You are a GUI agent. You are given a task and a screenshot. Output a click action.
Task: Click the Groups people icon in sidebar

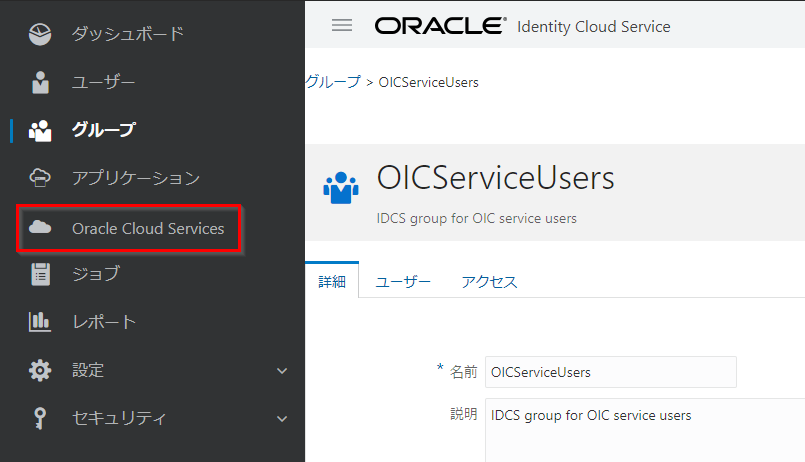(40, 130)
